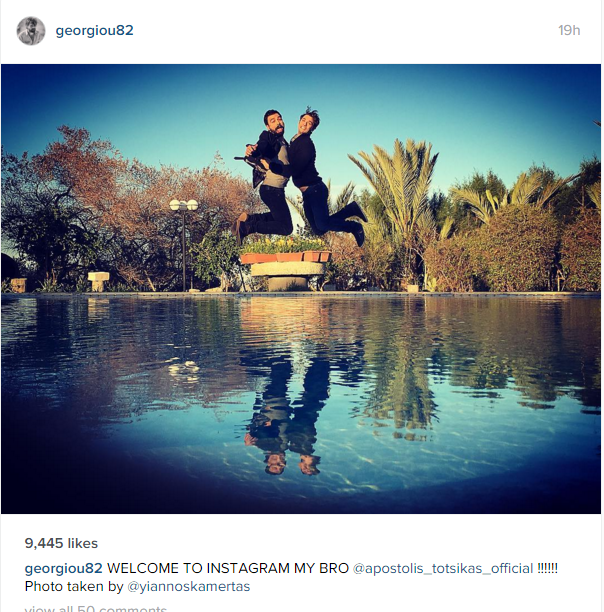Open georgiou82's profile avatar picture
The height and width of the screenshot is (612, 604).
point(31,31)
